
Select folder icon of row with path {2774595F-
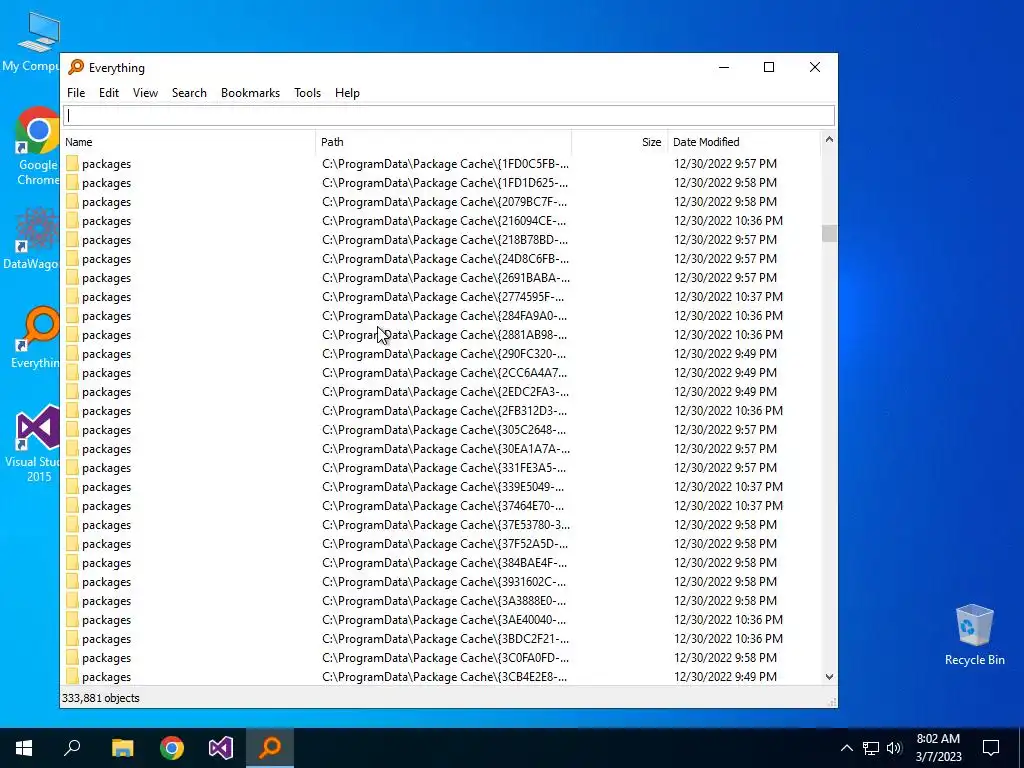72,296
